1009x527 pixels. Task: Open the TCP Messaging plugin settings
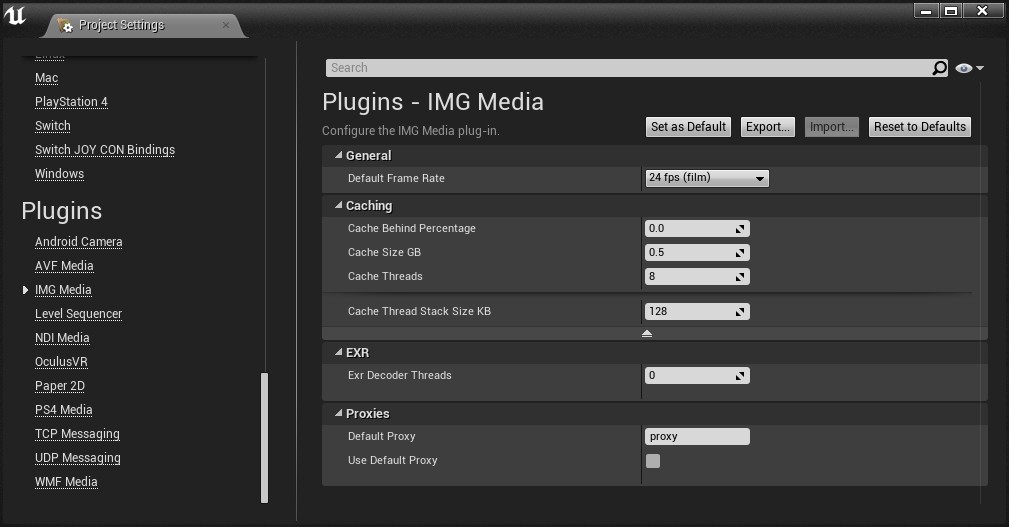click(x=77, y=434)
